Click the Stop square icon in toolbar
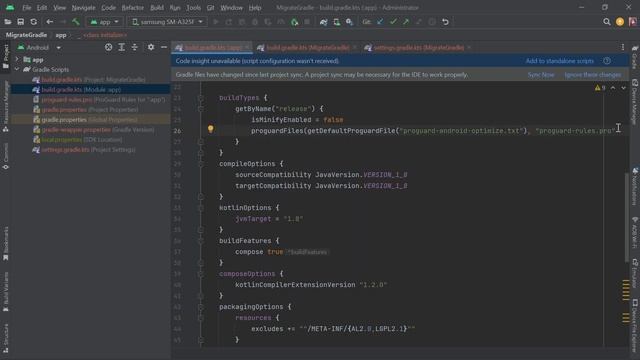This screenshot has width=640, height=360. [x=307, y=22]
